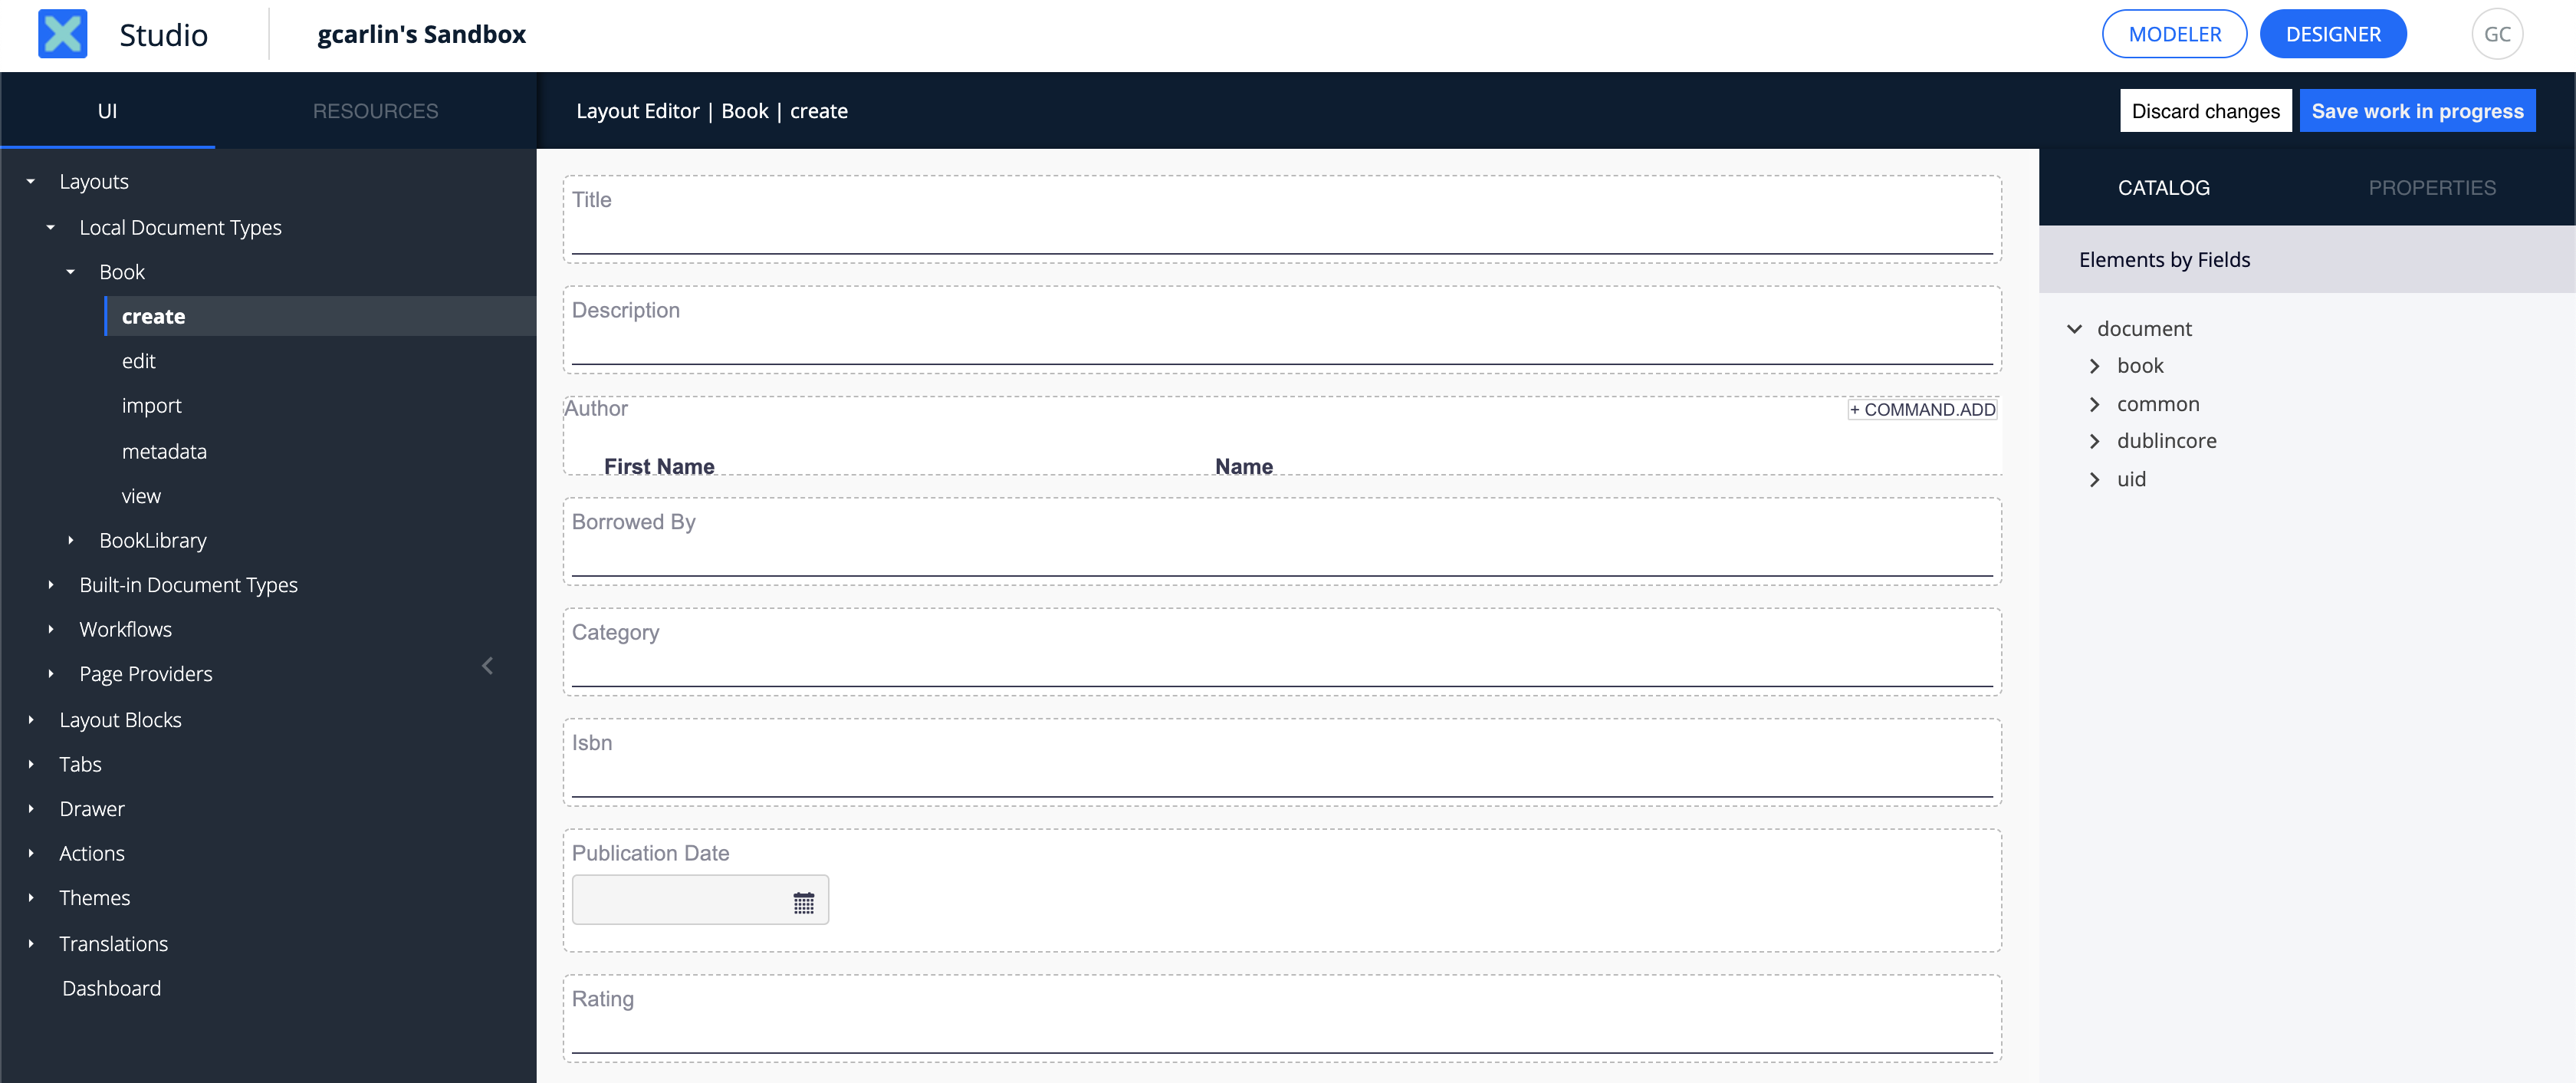Switch to DESIGNER mode
This screenshot has height=1083, width=2576.
pos(2333,33)
